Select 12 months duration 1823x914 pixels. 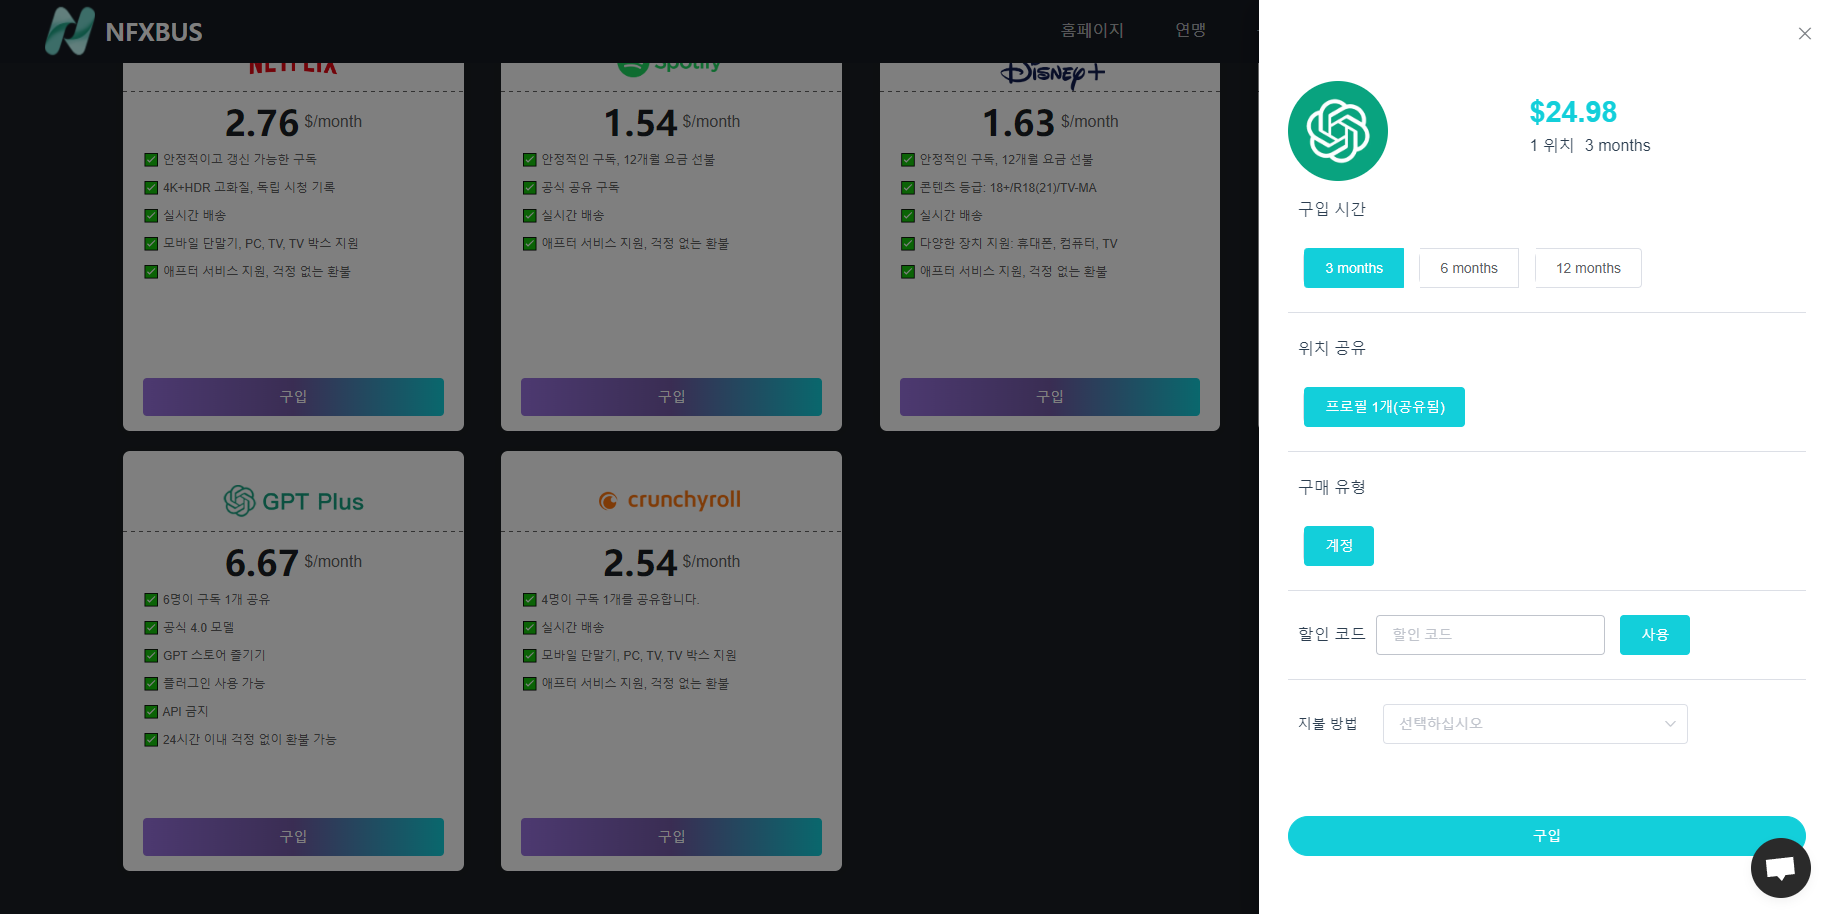coord(1588,268)
